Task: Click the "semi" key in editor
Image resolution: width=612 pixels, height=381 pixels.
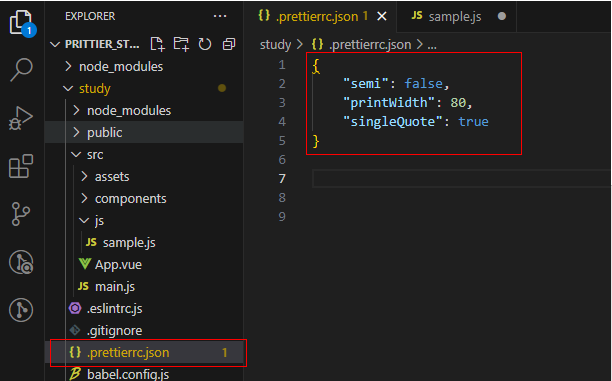Action: coord(365,84)
